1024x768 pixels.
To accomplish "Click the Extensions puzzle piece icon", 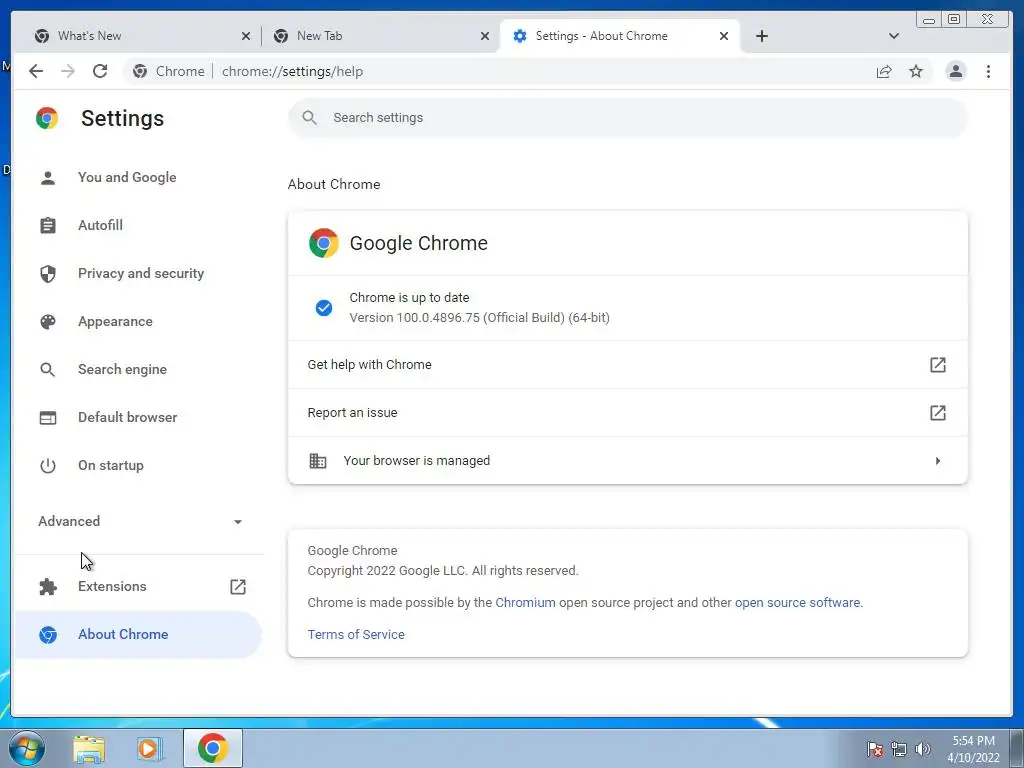I will [x=48, y=586].
